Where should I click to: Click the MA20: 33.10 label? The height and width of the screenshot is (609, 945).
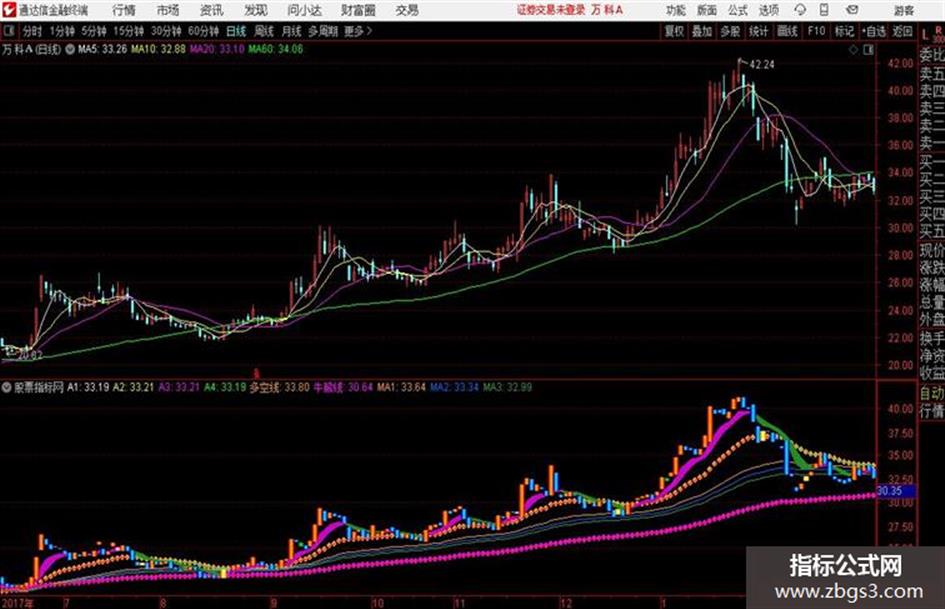218,49
